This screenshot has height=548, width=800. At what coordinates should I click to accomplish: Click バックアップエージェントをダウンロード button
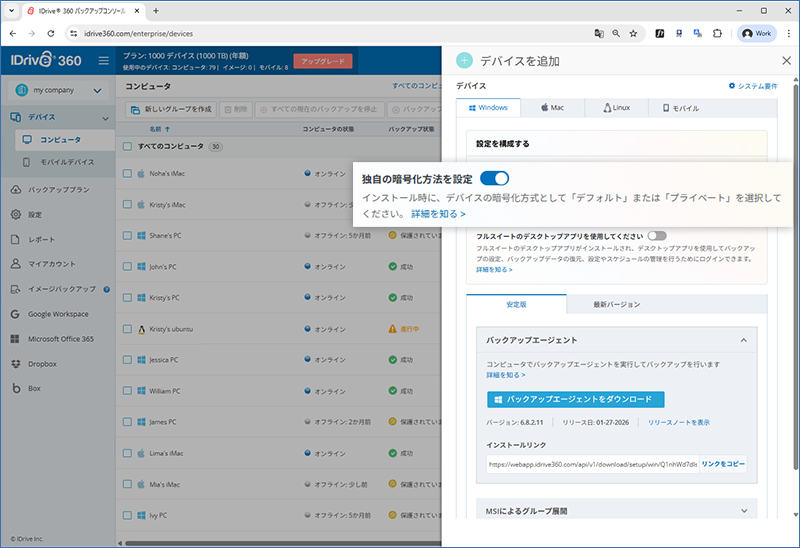tap(575, 399)
